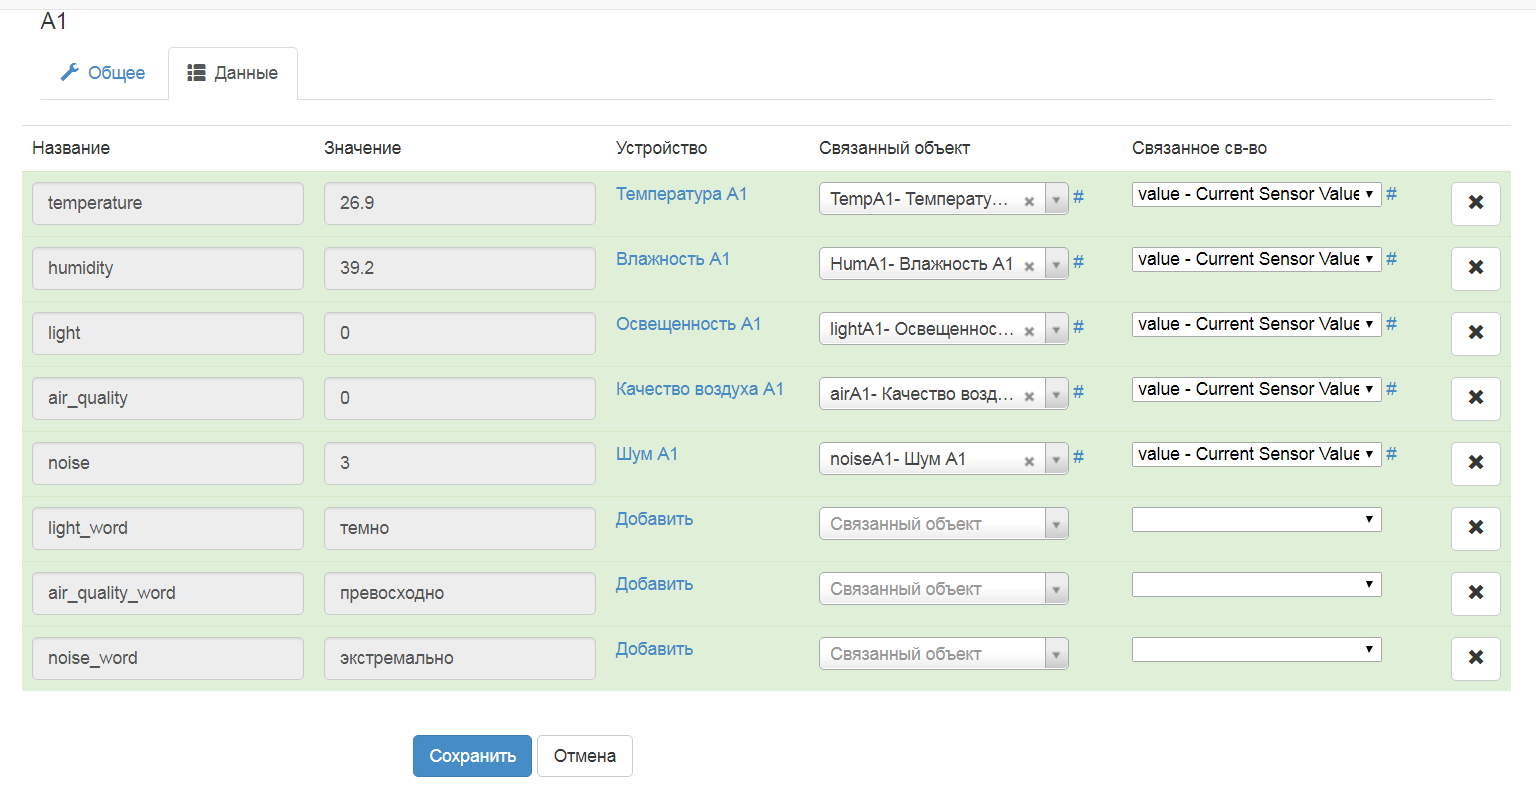Screen dimensions: 1536x804
Task: Open the Температура A1 device link
Action: click(x=681, y=194)
